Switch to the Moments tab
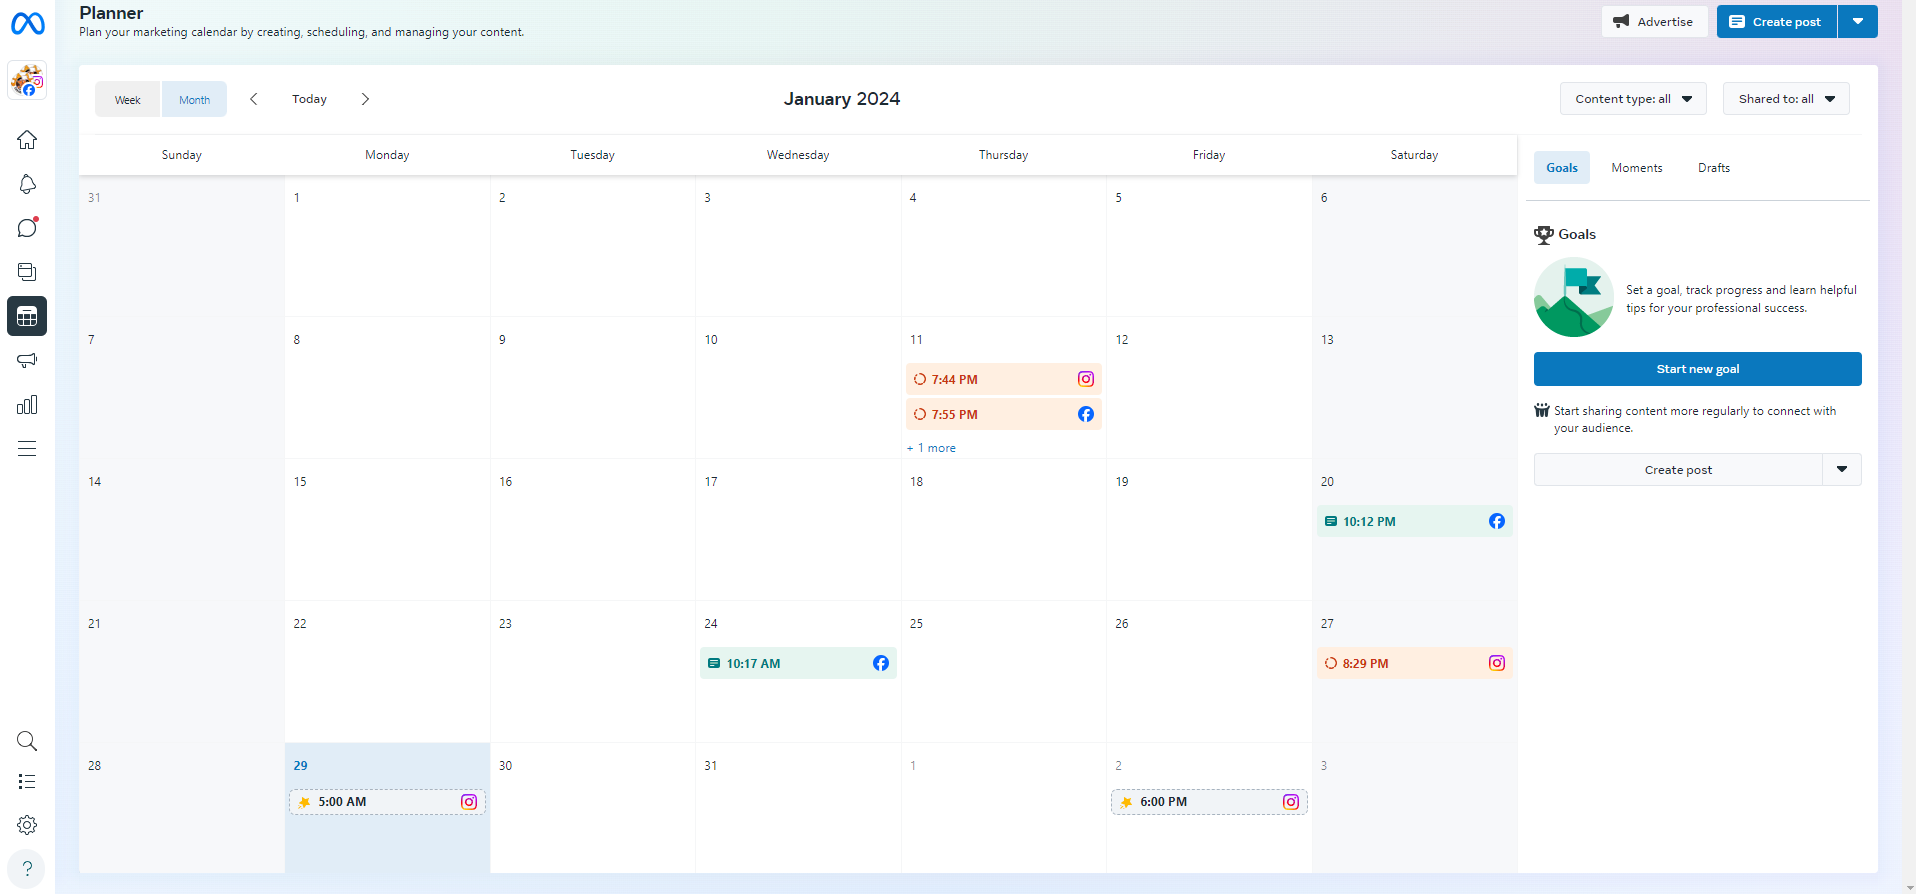Viewport: 1916px width, 894px height. coord(1637,168)
